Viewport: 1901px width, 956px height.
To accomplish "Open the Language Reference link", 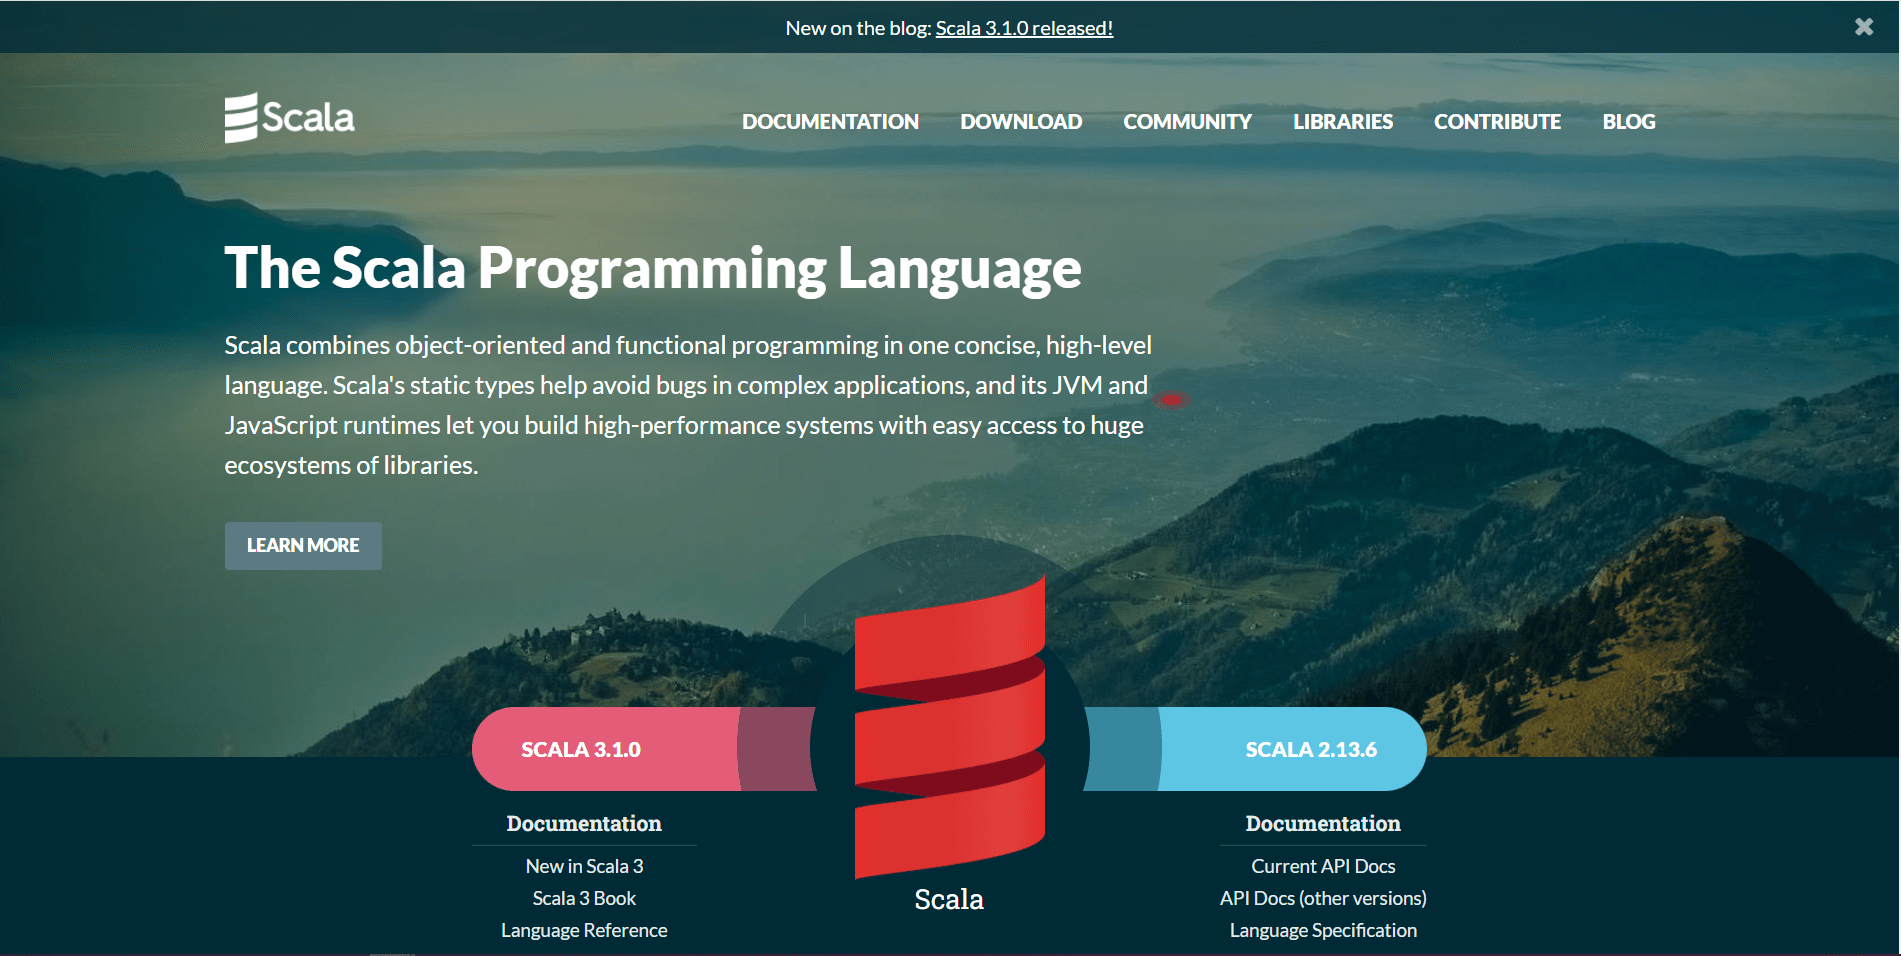I will (x=584, y=930).
